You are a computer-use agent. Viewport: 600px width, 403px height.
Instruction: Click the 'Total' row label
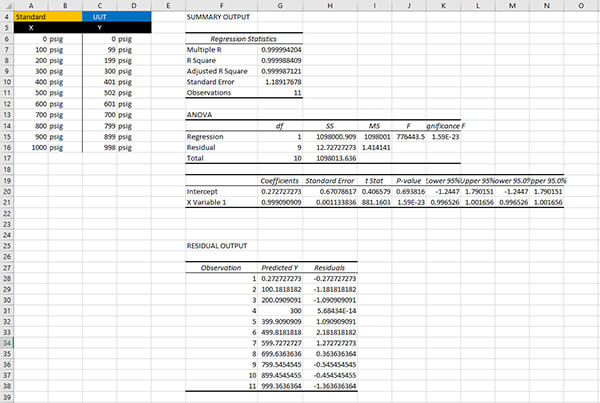(195, 158)
